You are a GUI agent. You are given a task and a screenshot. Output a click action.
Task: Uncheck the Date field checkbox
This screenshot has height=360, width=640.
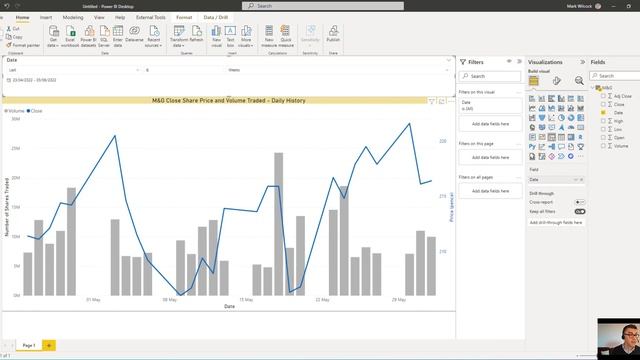(x=603, y=112)
